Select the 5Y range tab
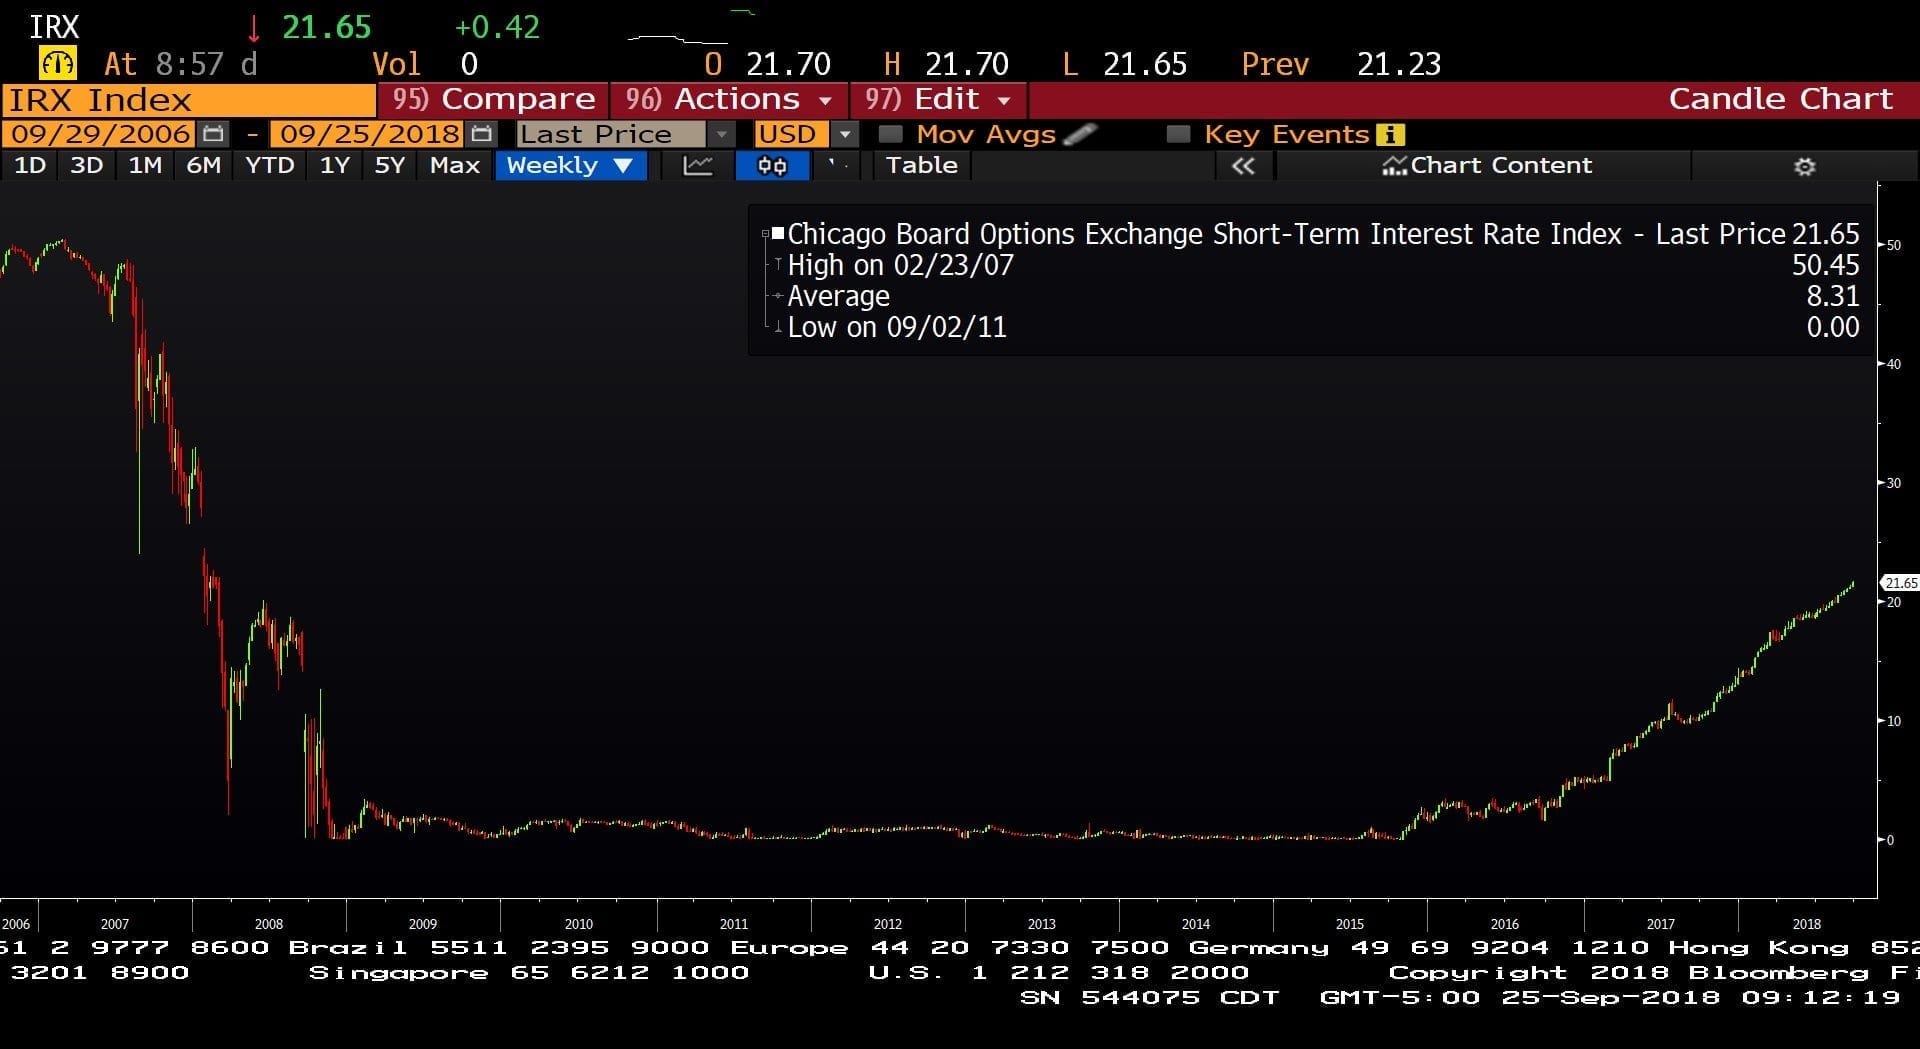 coord(390,166)
